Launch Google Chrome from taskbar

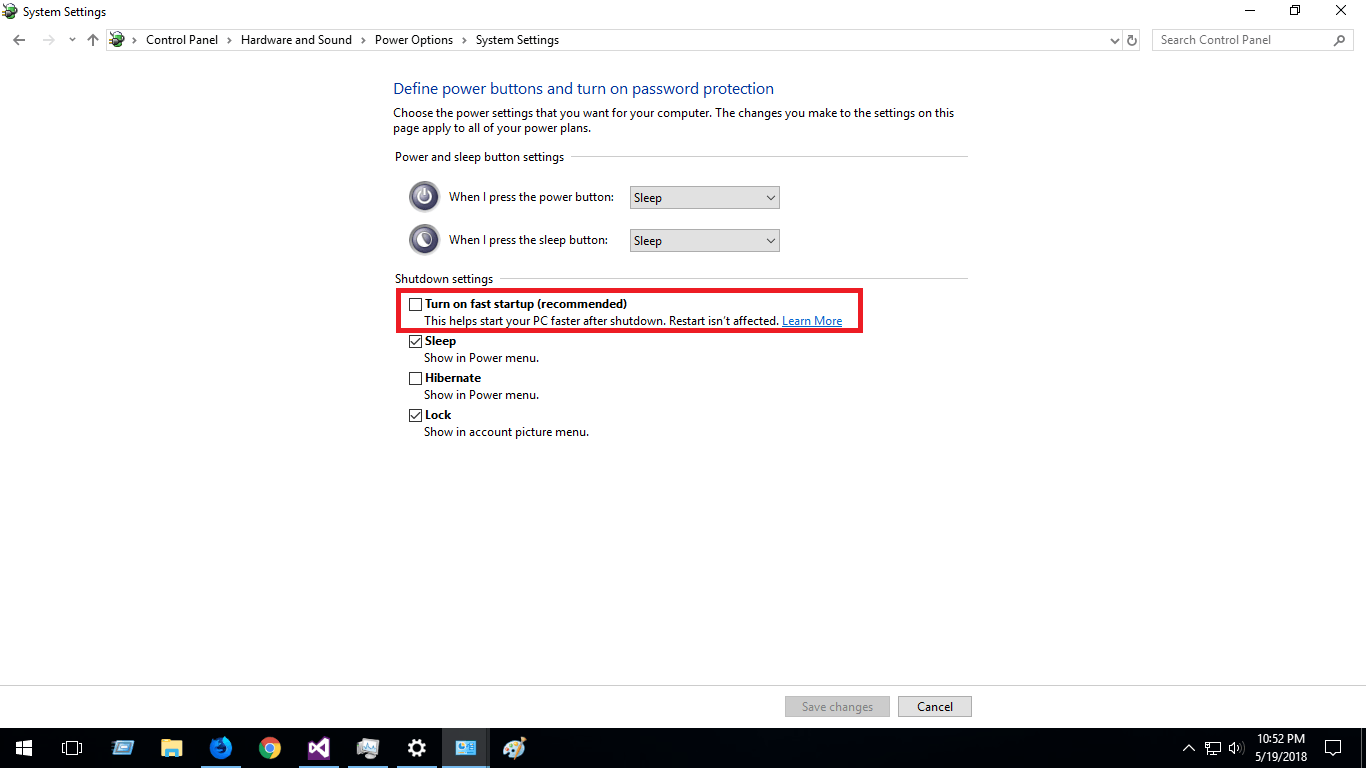(269, 748)
